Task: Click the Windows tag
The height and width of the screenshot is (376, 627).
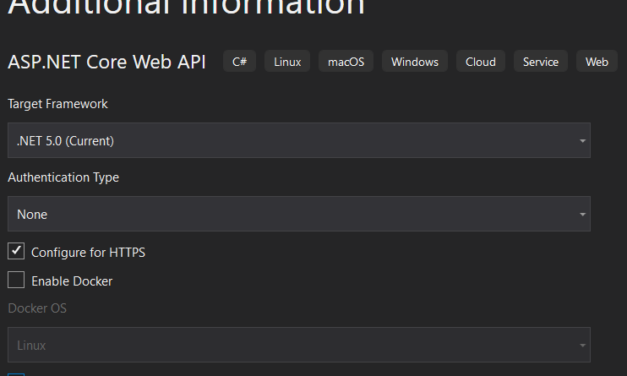Action: (x=415, y=62)
